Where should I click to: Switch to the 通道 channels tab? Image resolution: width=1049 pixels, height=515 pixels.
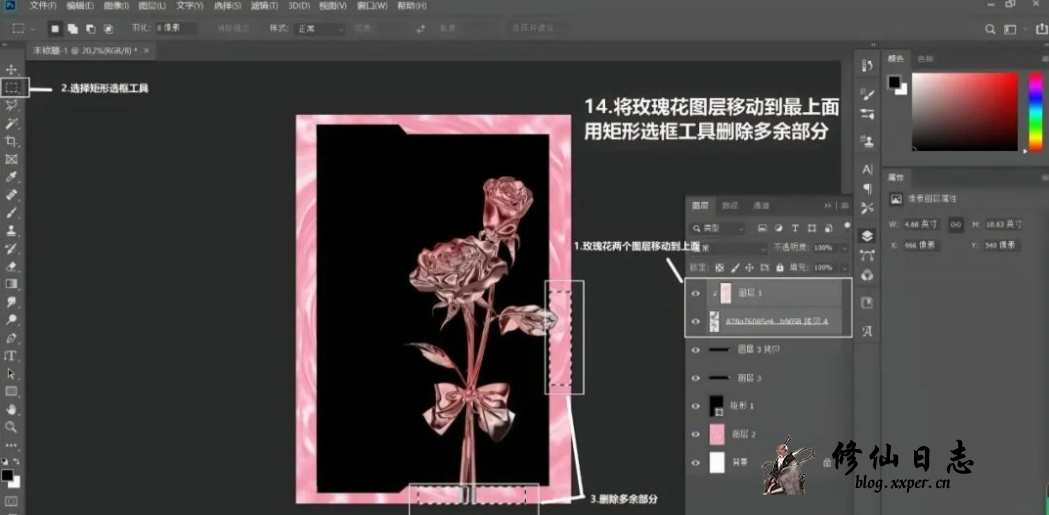pyautogui.click(x=762, y=206)
